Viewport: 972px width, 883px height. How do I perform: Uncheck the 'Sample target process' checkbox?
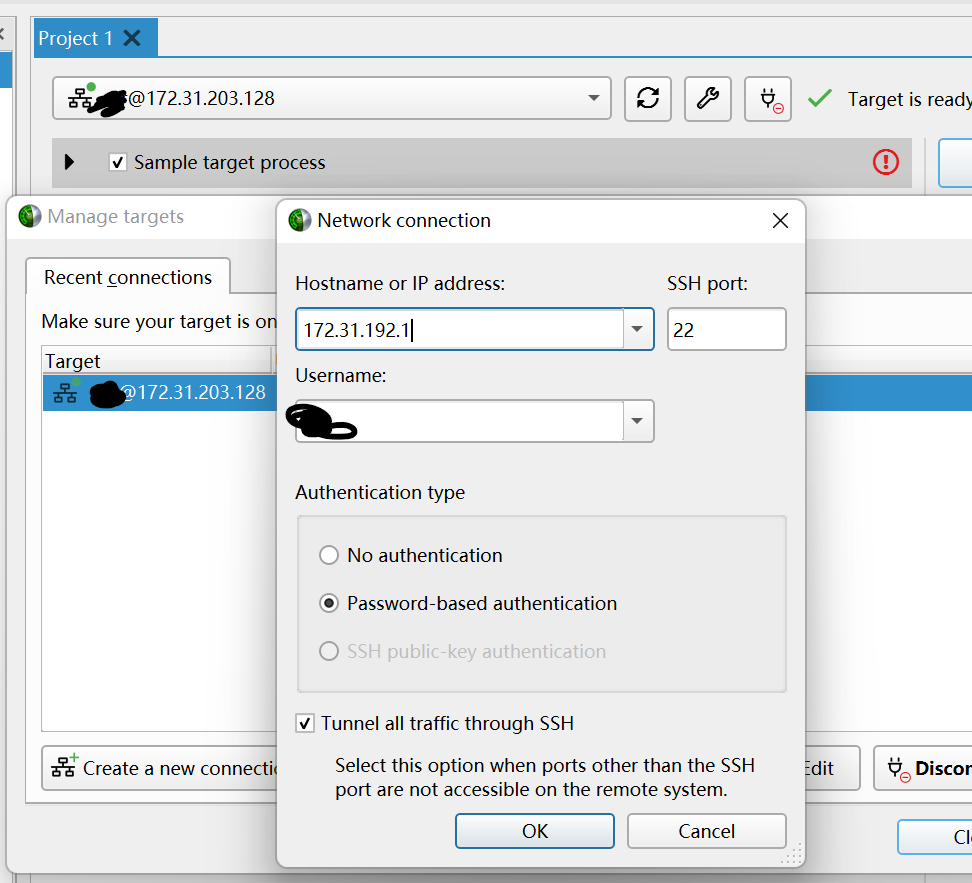115,162
